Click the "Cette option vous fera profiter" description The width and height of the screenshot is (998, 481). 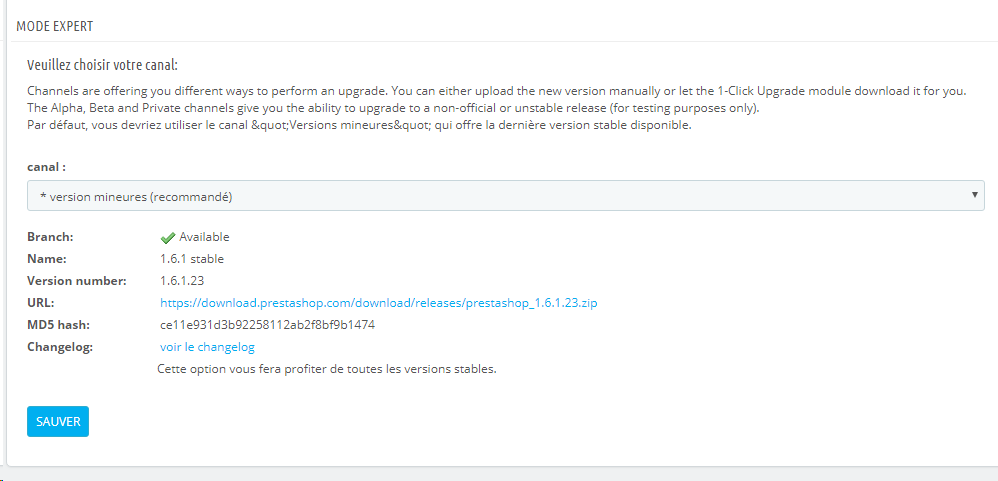(x=327, y=369)
